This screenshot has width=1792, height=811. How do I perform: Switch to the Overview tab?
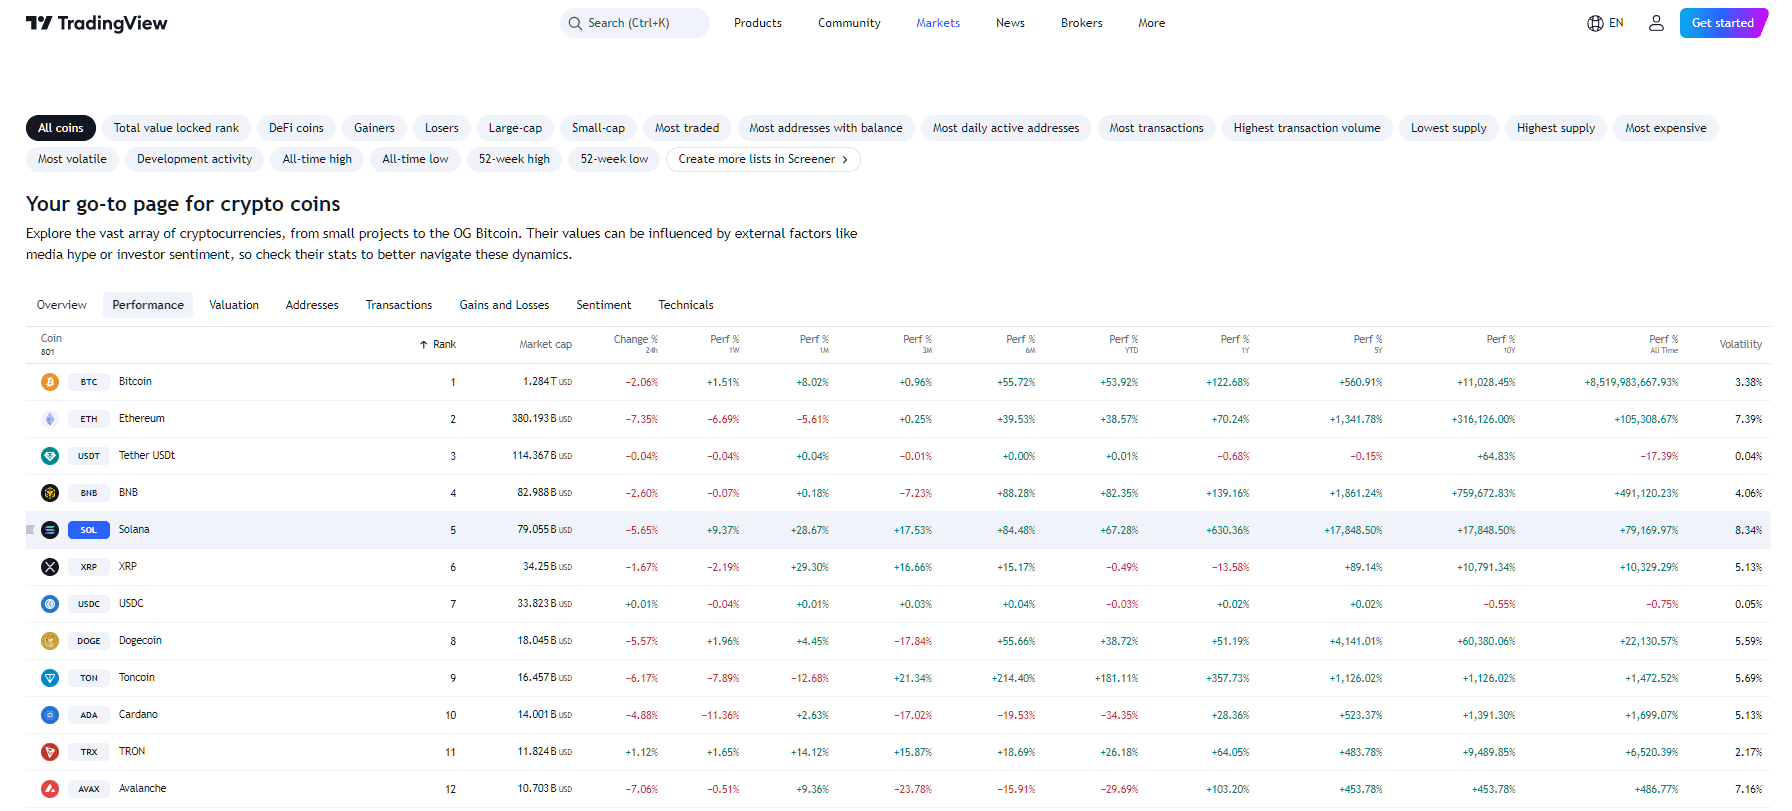[62, 305]
